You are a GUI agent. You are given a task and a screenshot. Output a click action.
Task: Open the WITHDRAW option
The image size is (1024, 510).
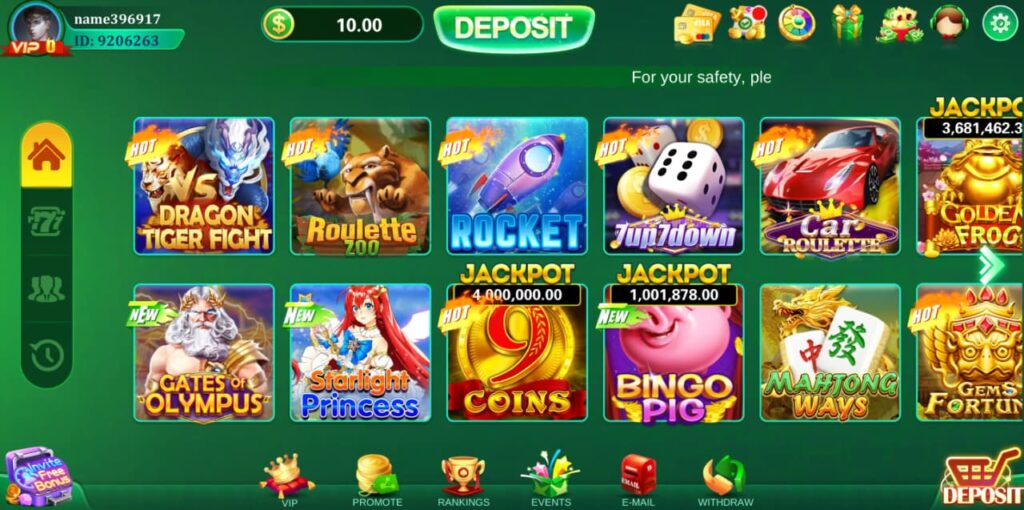point(725,482)
